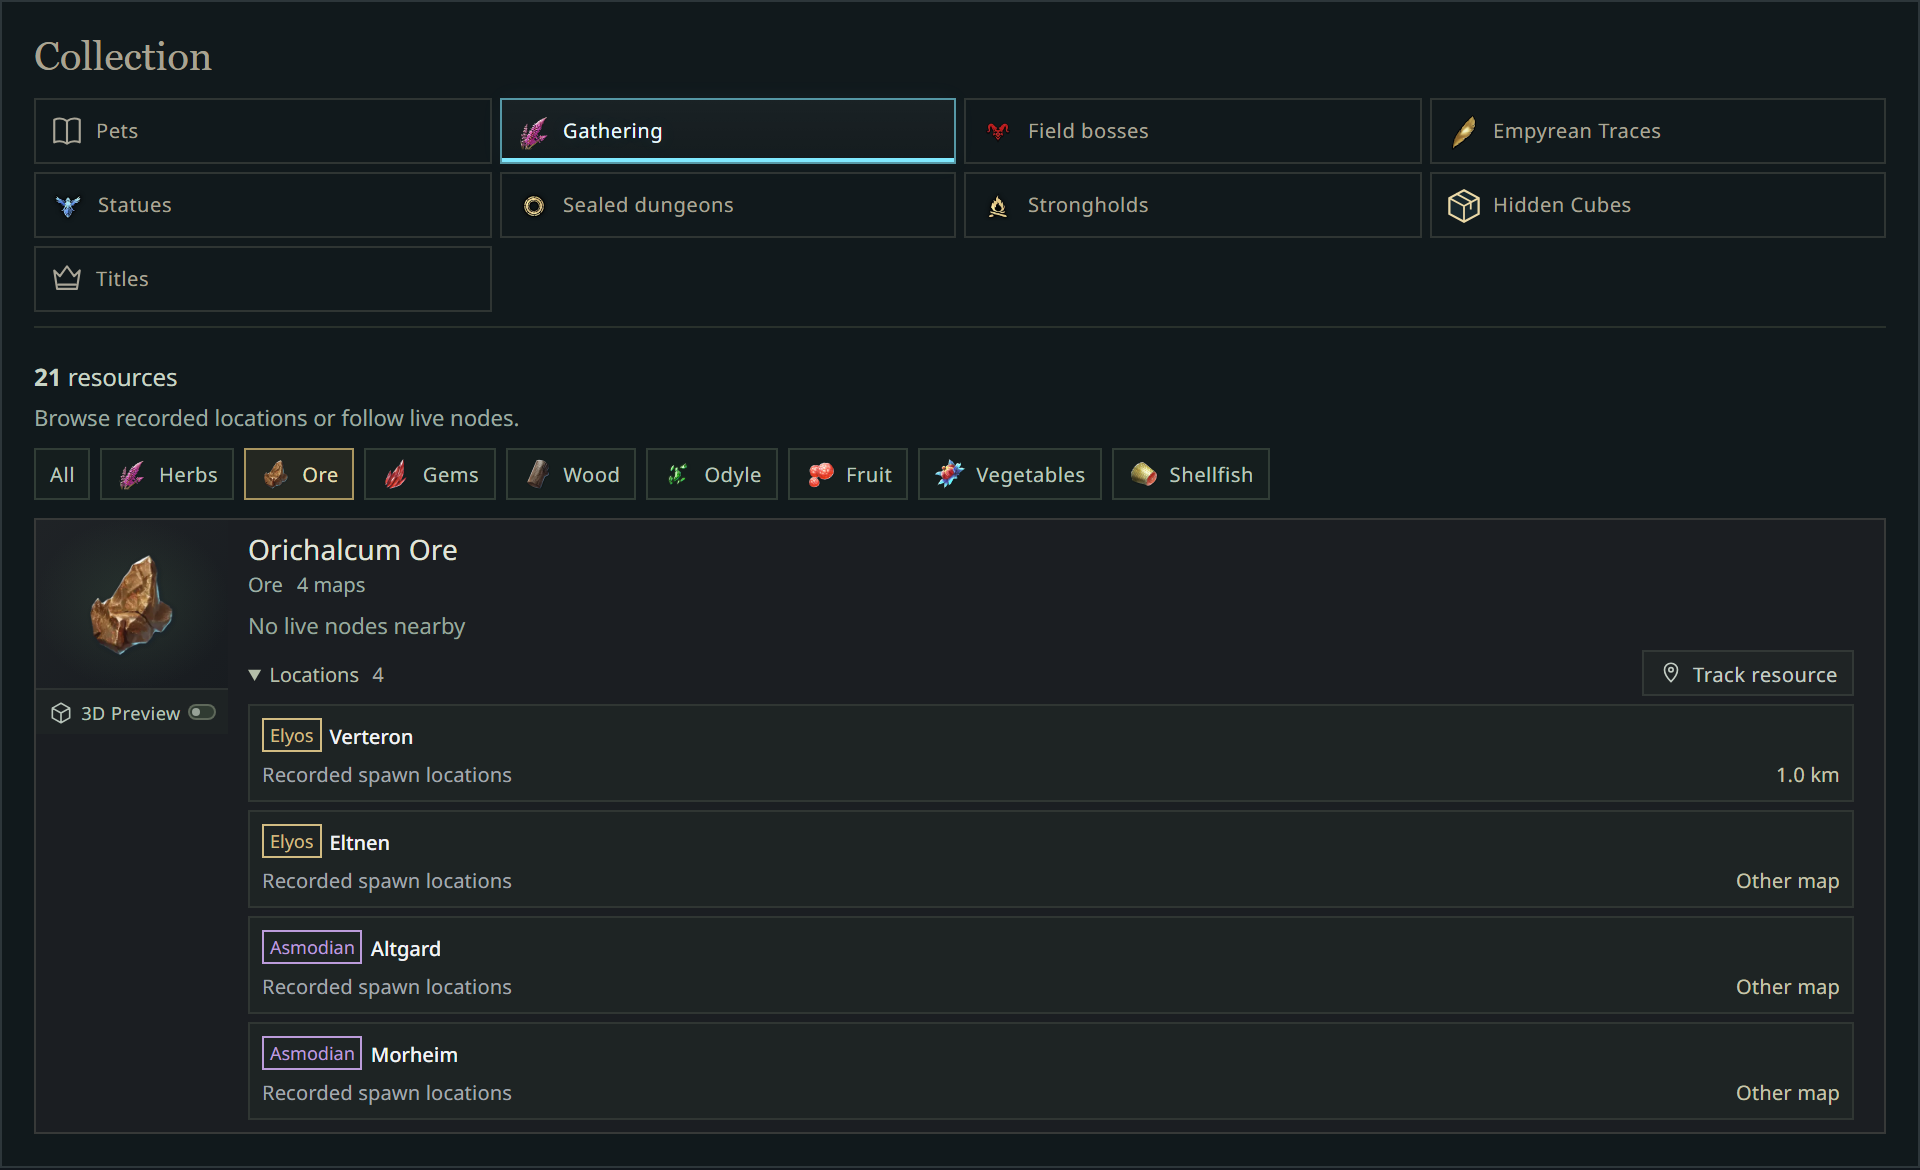Select the Gathering collection tab

(x=728, y=131)
